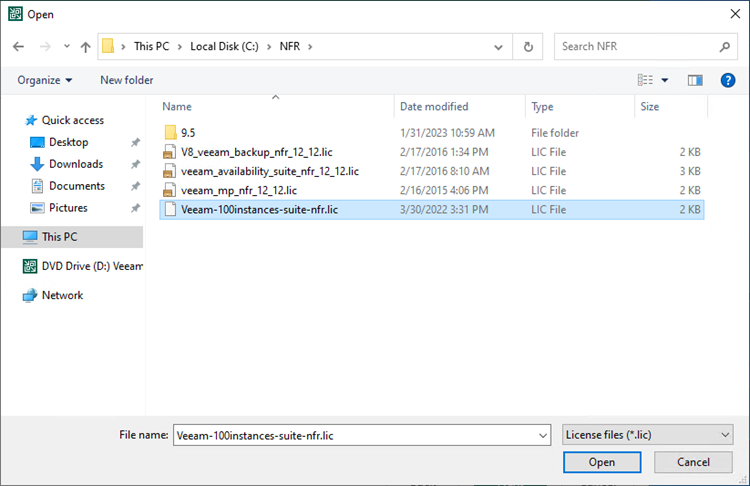Open the DVD Drive (D:) Veeam
The width and height of the screenshot is (750, 486).
82,266
